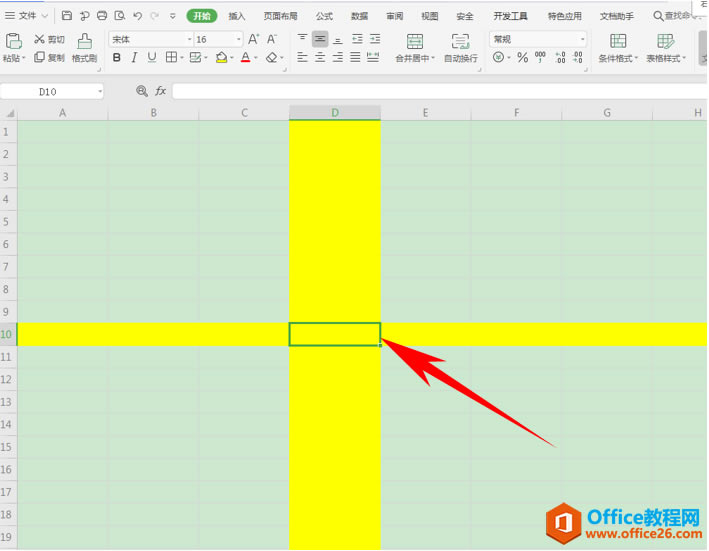The height and width of the screenshot is (551, 709).
Task: Switch to the 视图 (View) tab
Action: (430, 16)
